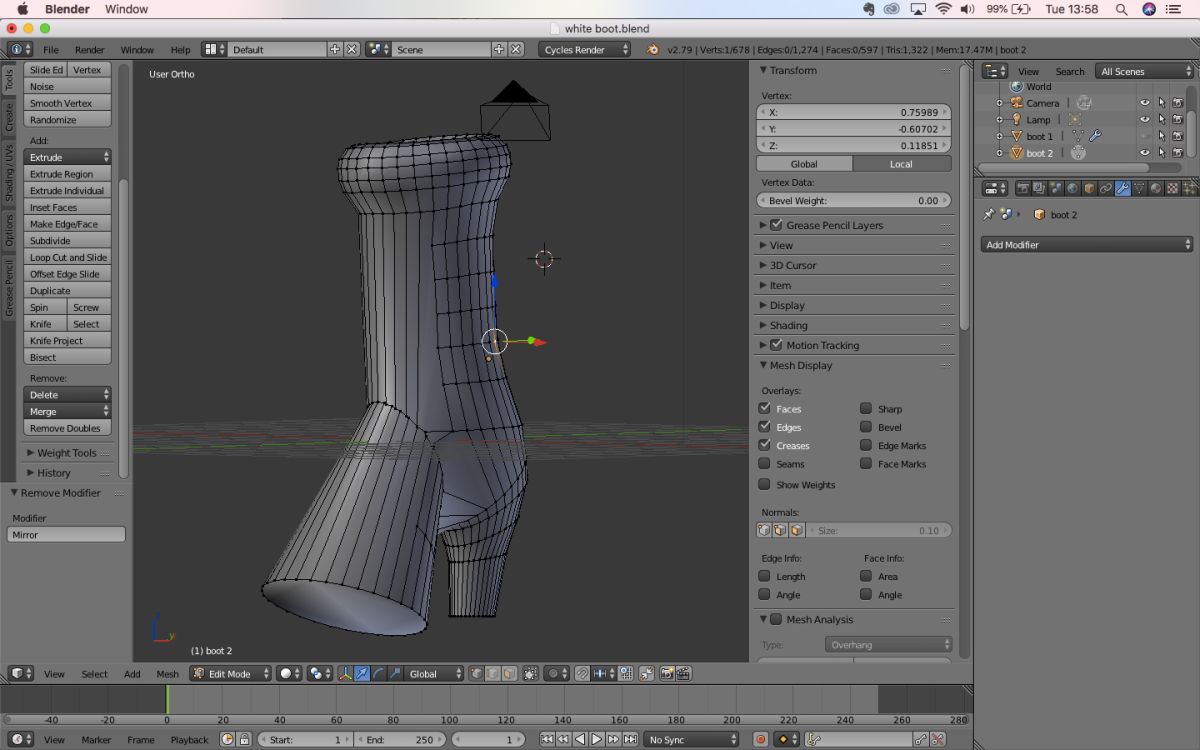The height and width of the screenshot is (750, 1200).
Task: Click the Subdivide button
Action: 67,240
